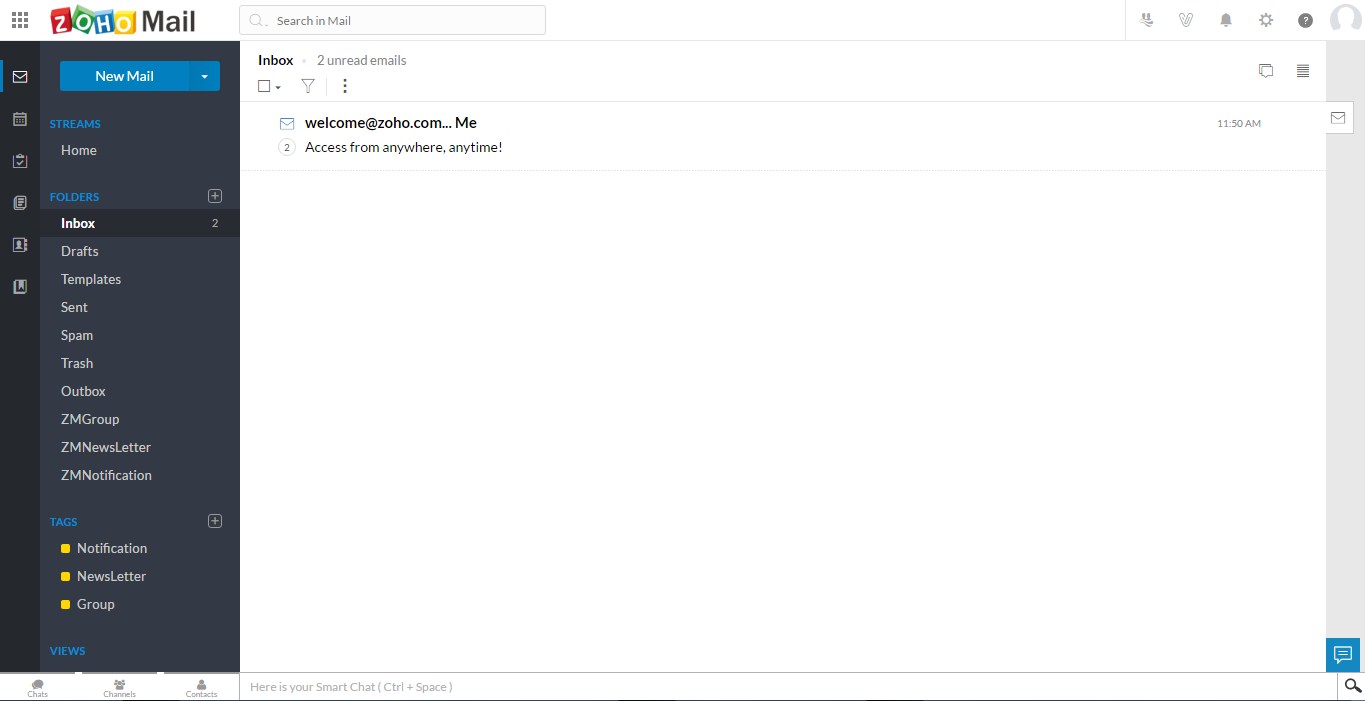Expand the New Mail dropdown arrow
The height and width of the screenshot is (701, 1365).
click(x=205, y=75)
